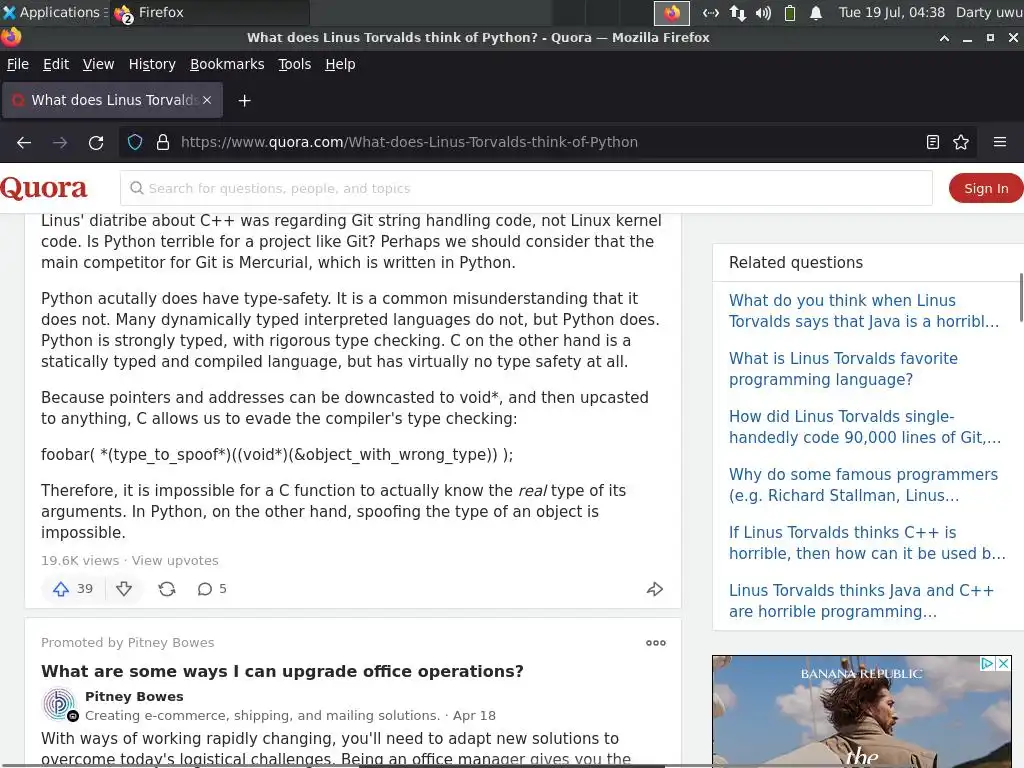Bookmark this page with star icon
The image size is (1024, 768).
[961, 142]
